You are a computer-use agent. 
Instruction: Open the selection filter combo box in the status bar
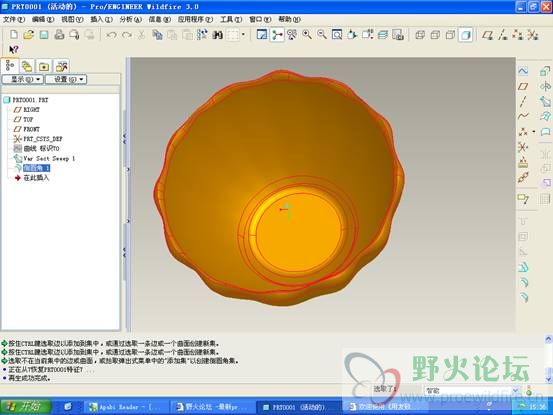coord(472,390)
